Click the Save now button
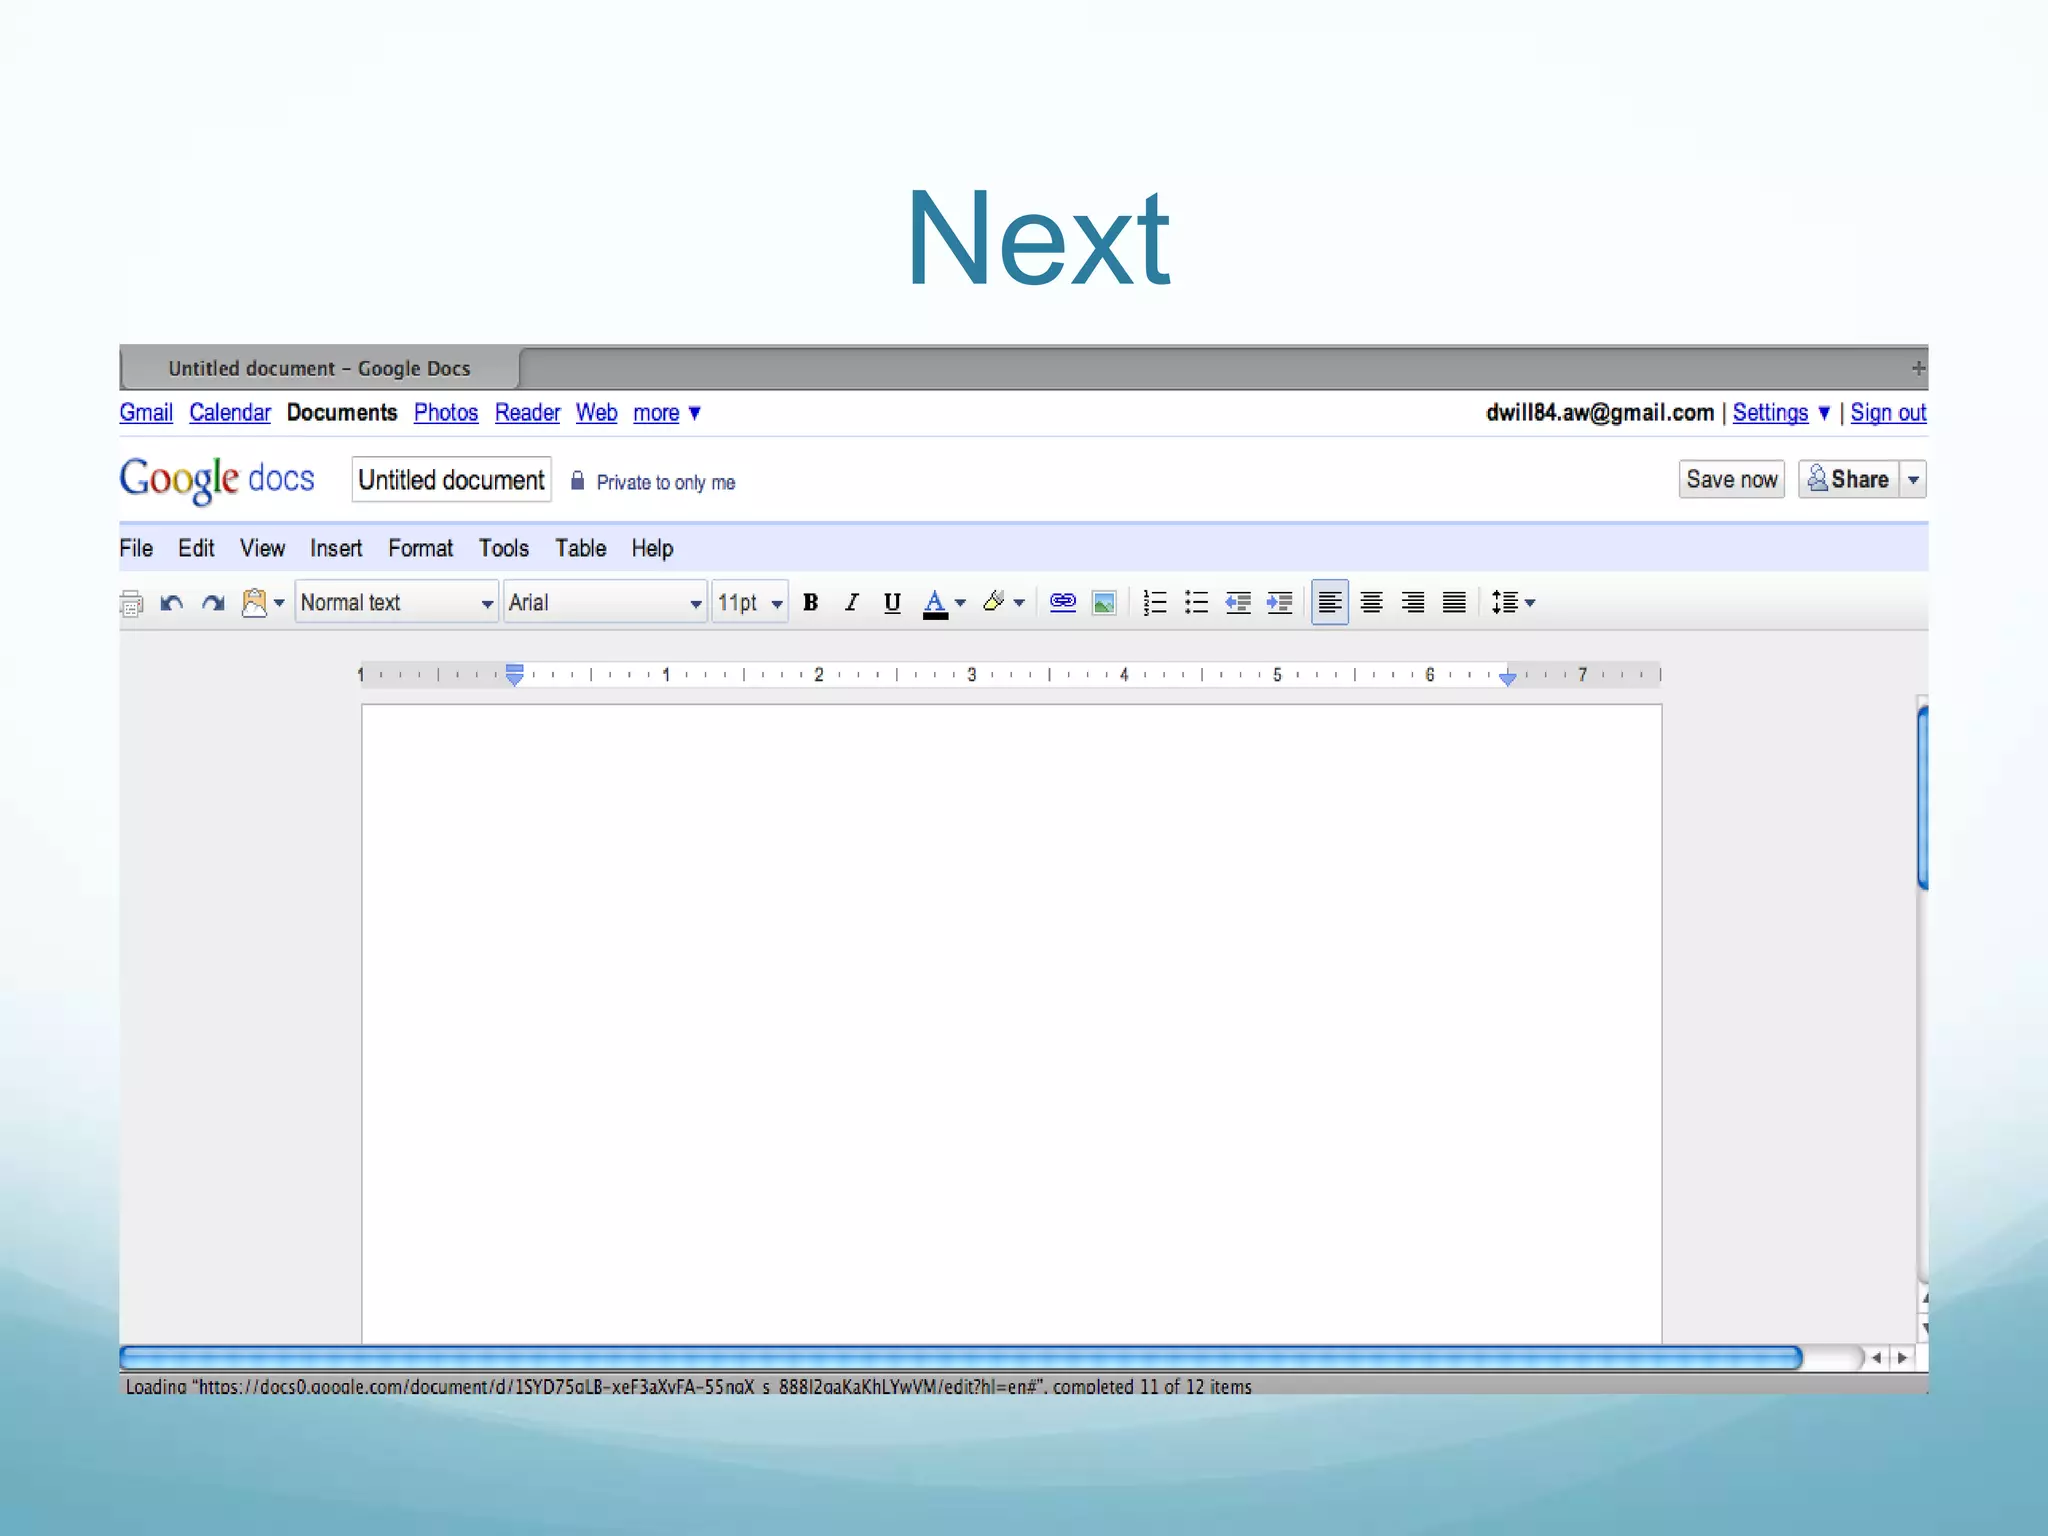The height and width of the screenshot is (1536, 2048). 1731,479
